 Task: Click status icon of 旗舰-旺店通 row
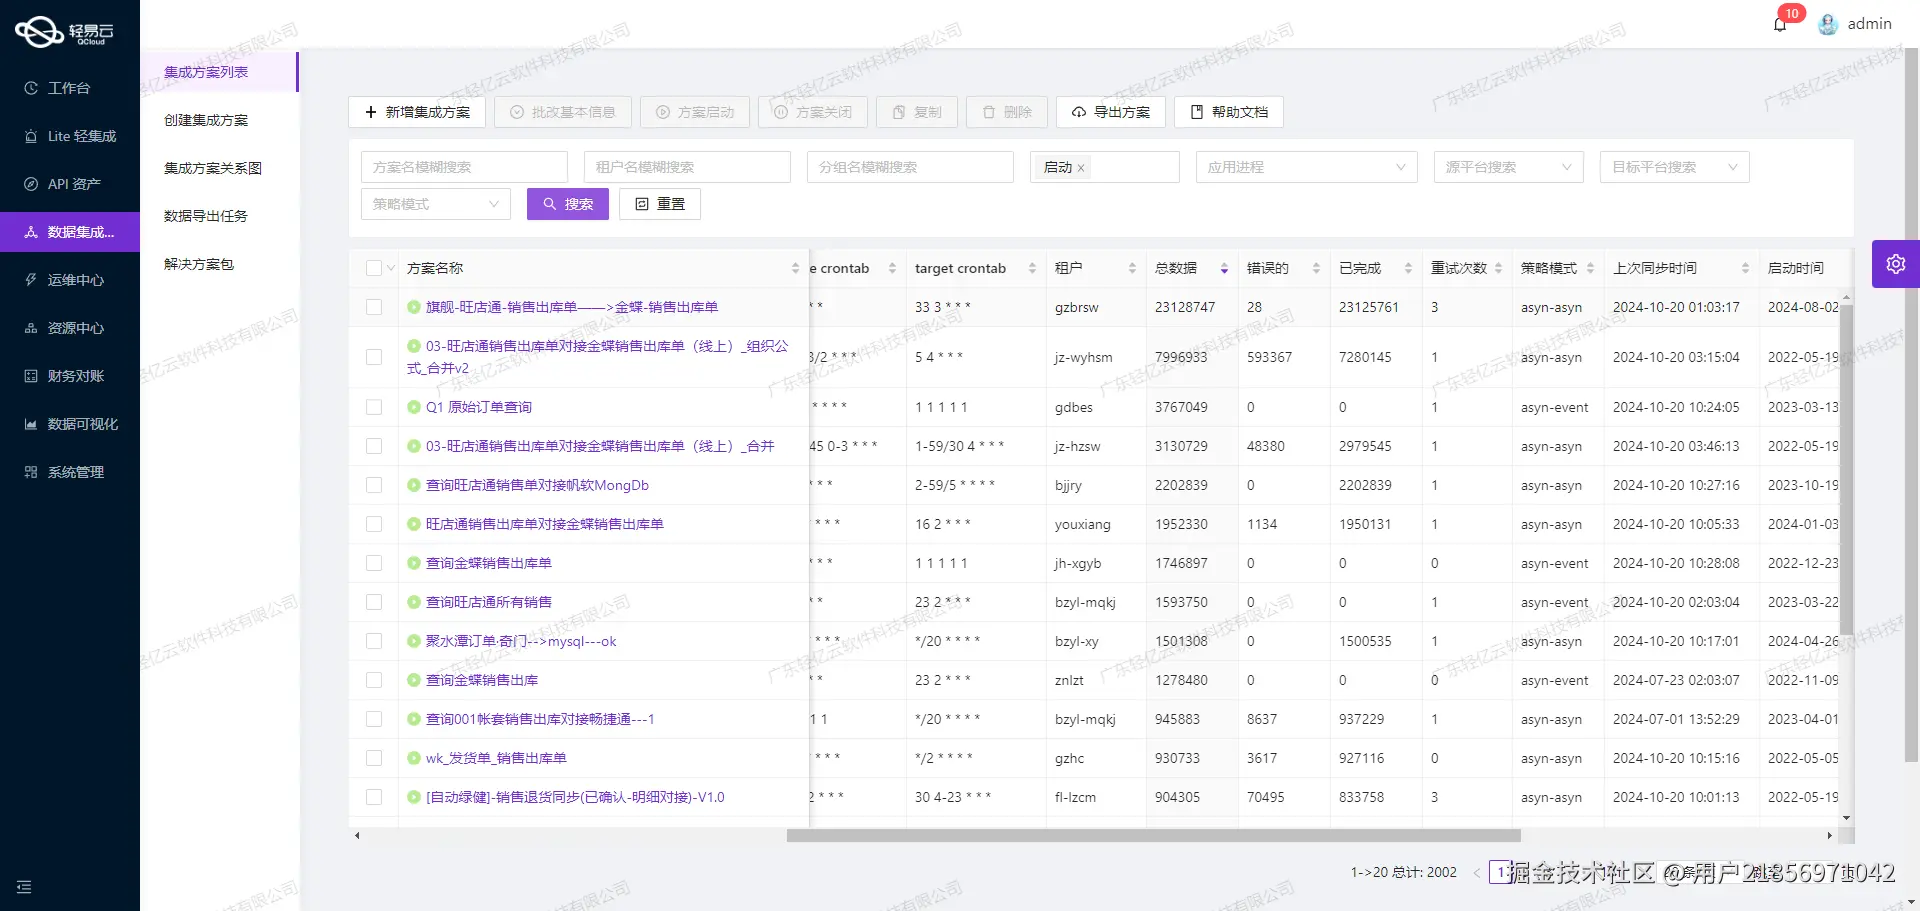414,307
